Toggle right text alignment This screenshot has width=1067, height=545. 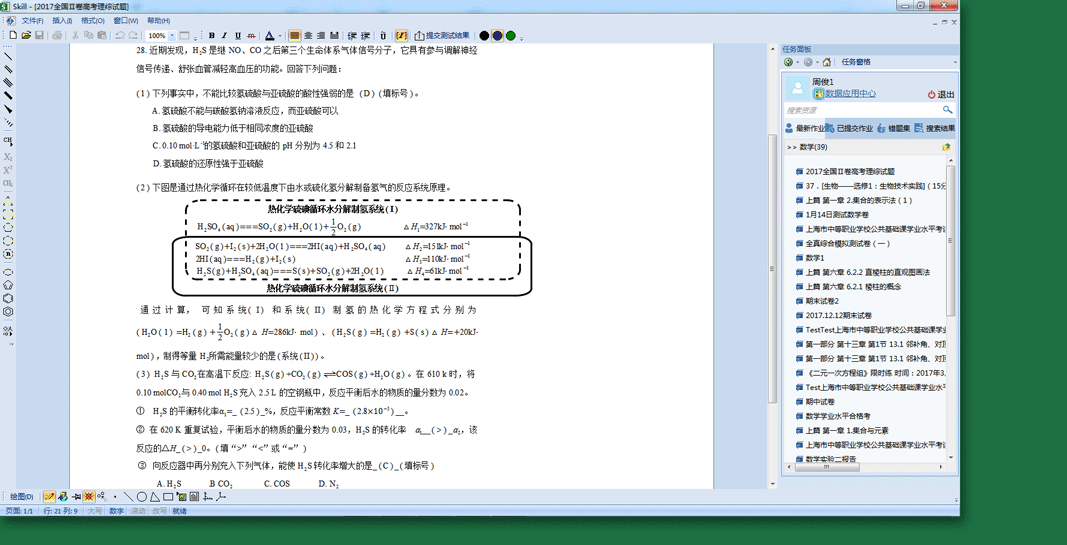(x=321, y=35)
